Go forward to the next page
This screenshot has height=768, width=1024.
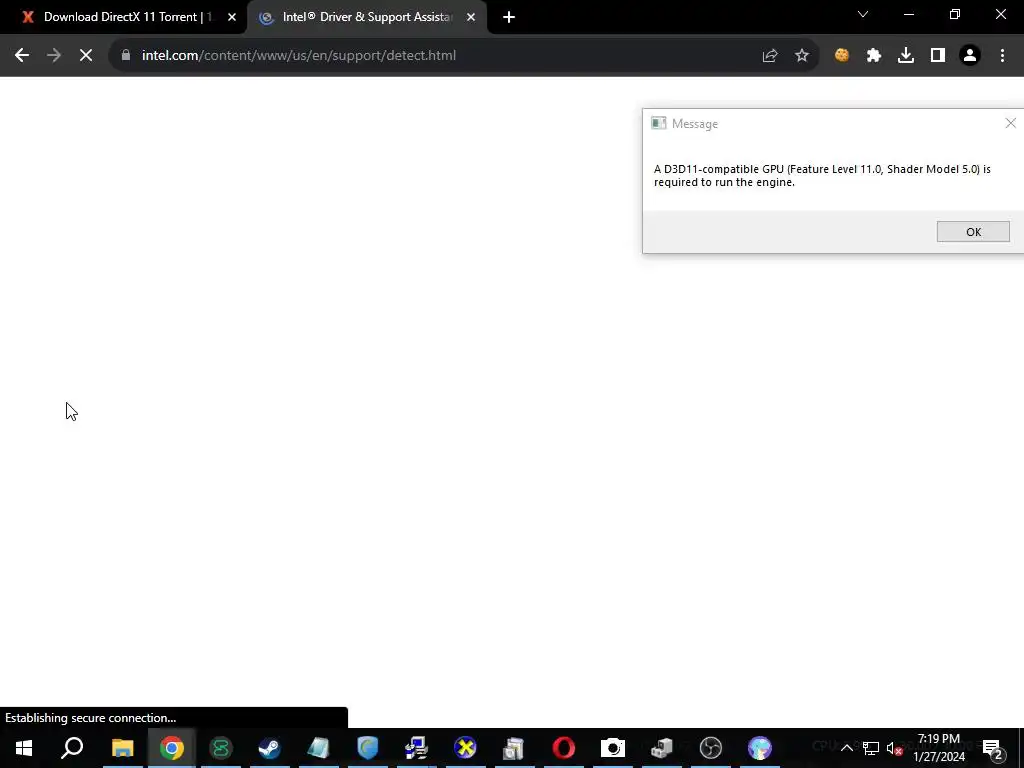[54, 56]
